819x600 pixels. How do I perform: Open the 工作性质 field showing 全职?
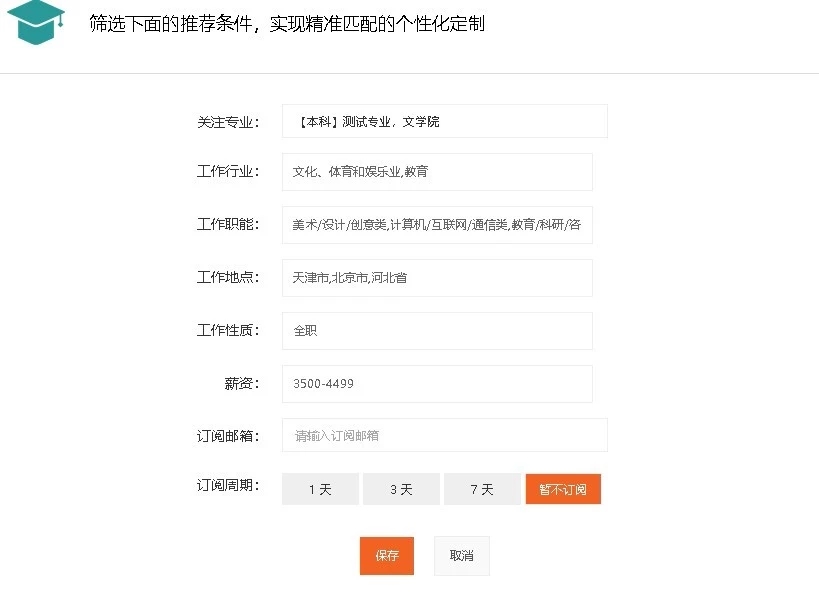tap(437, 331)
